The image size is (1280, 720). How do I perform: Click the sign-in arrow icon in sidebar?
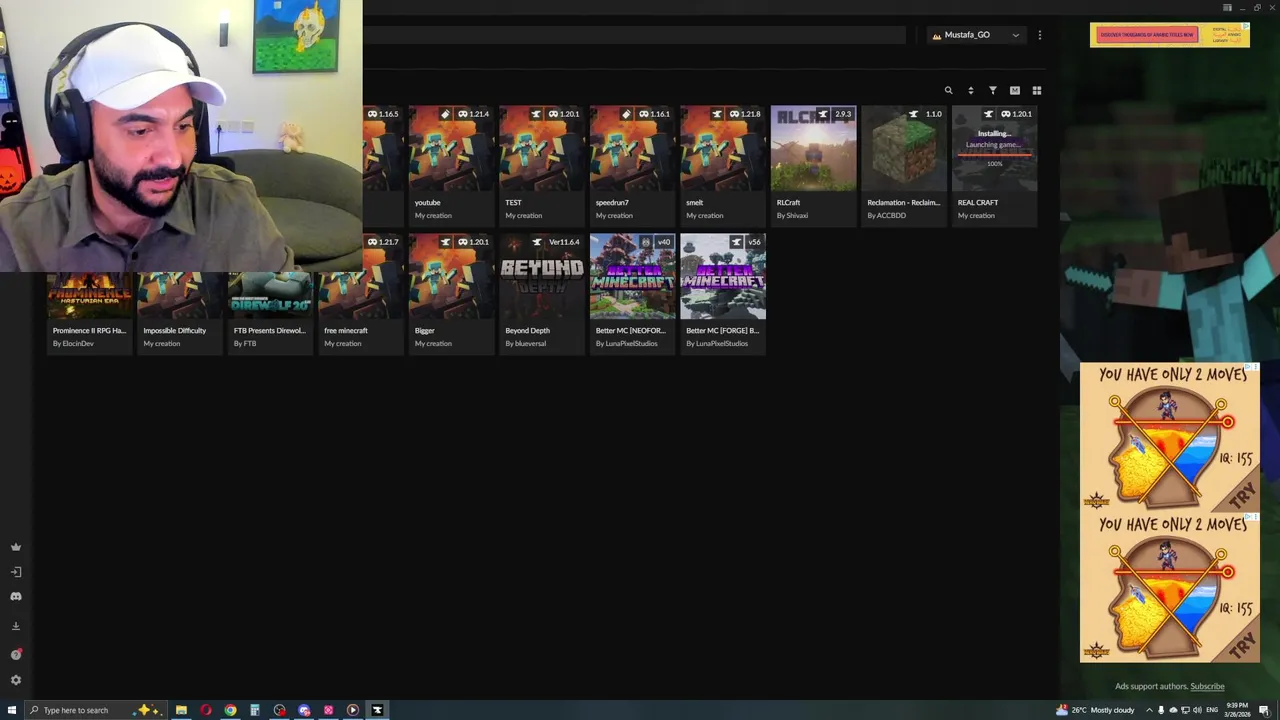click(x=16, y=572)
